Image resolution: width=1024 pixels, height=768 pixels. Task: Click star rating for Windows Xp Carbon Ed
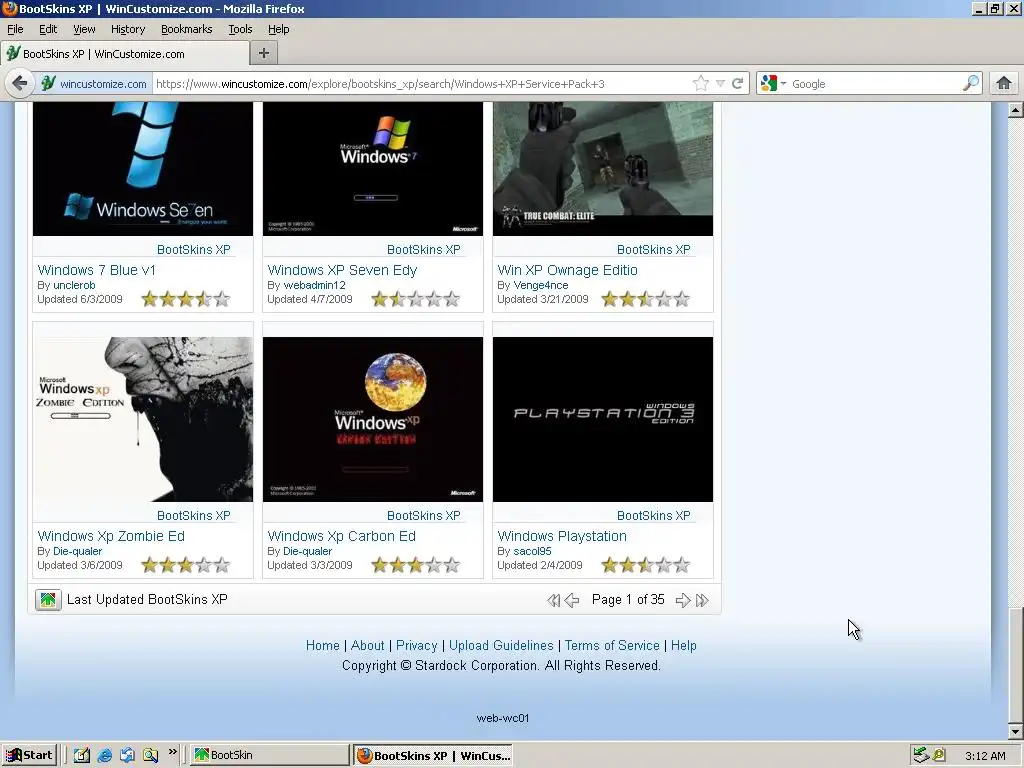click(x=415, y=565)
